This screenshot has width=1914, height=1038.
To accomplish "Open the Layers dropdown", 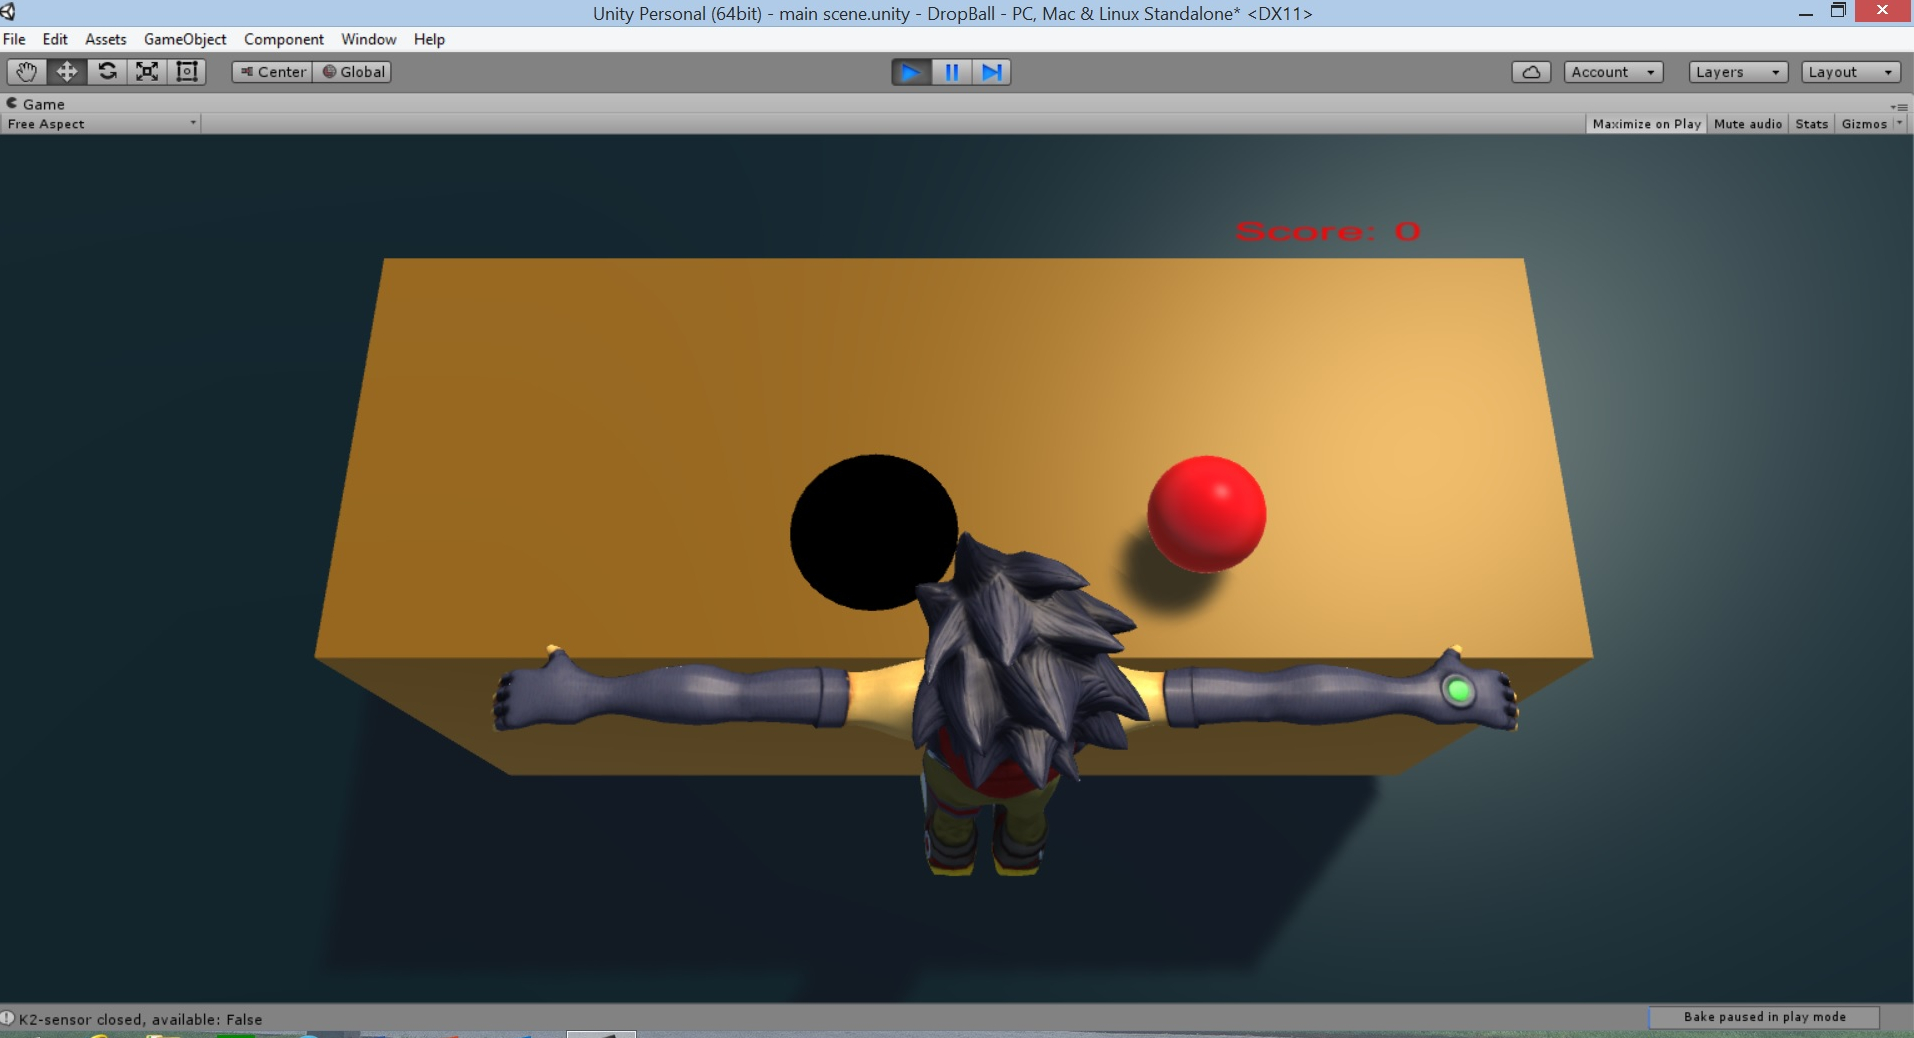I will [x=1738, y=72].
